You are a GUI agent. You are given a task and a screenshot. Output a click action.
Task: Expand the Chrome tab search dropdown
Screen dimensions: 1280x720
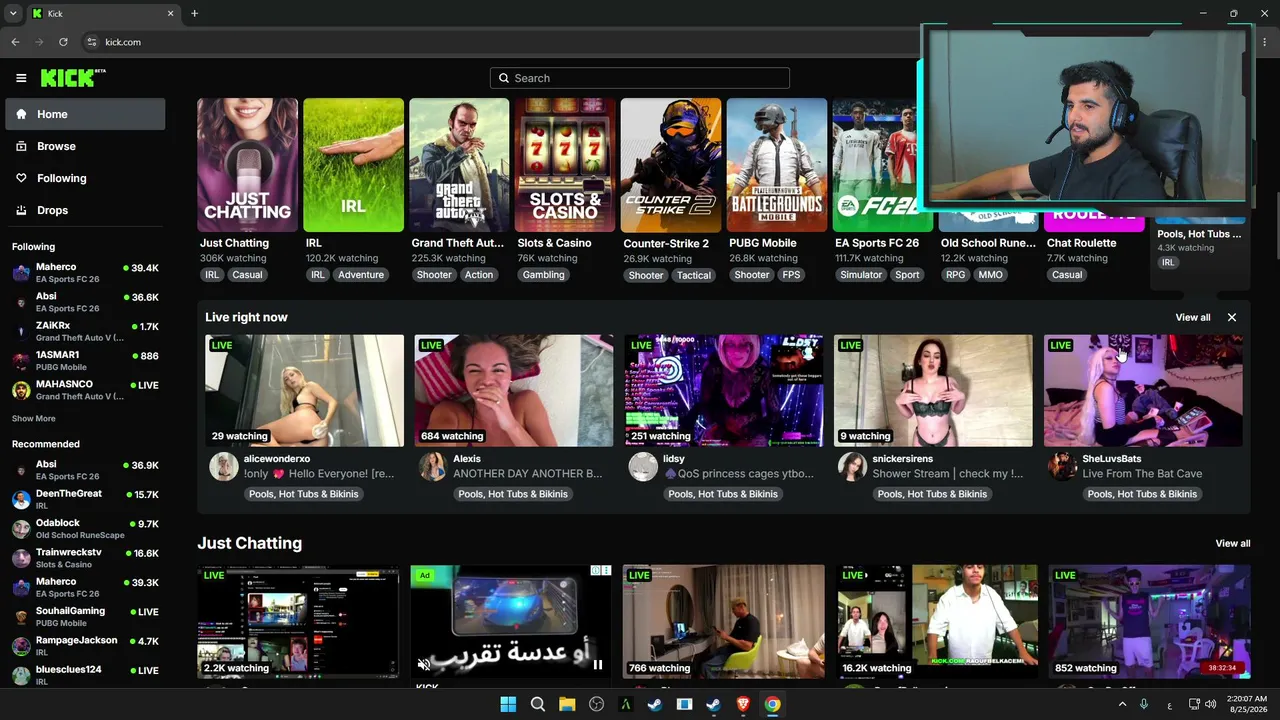[x=15, y=13]
